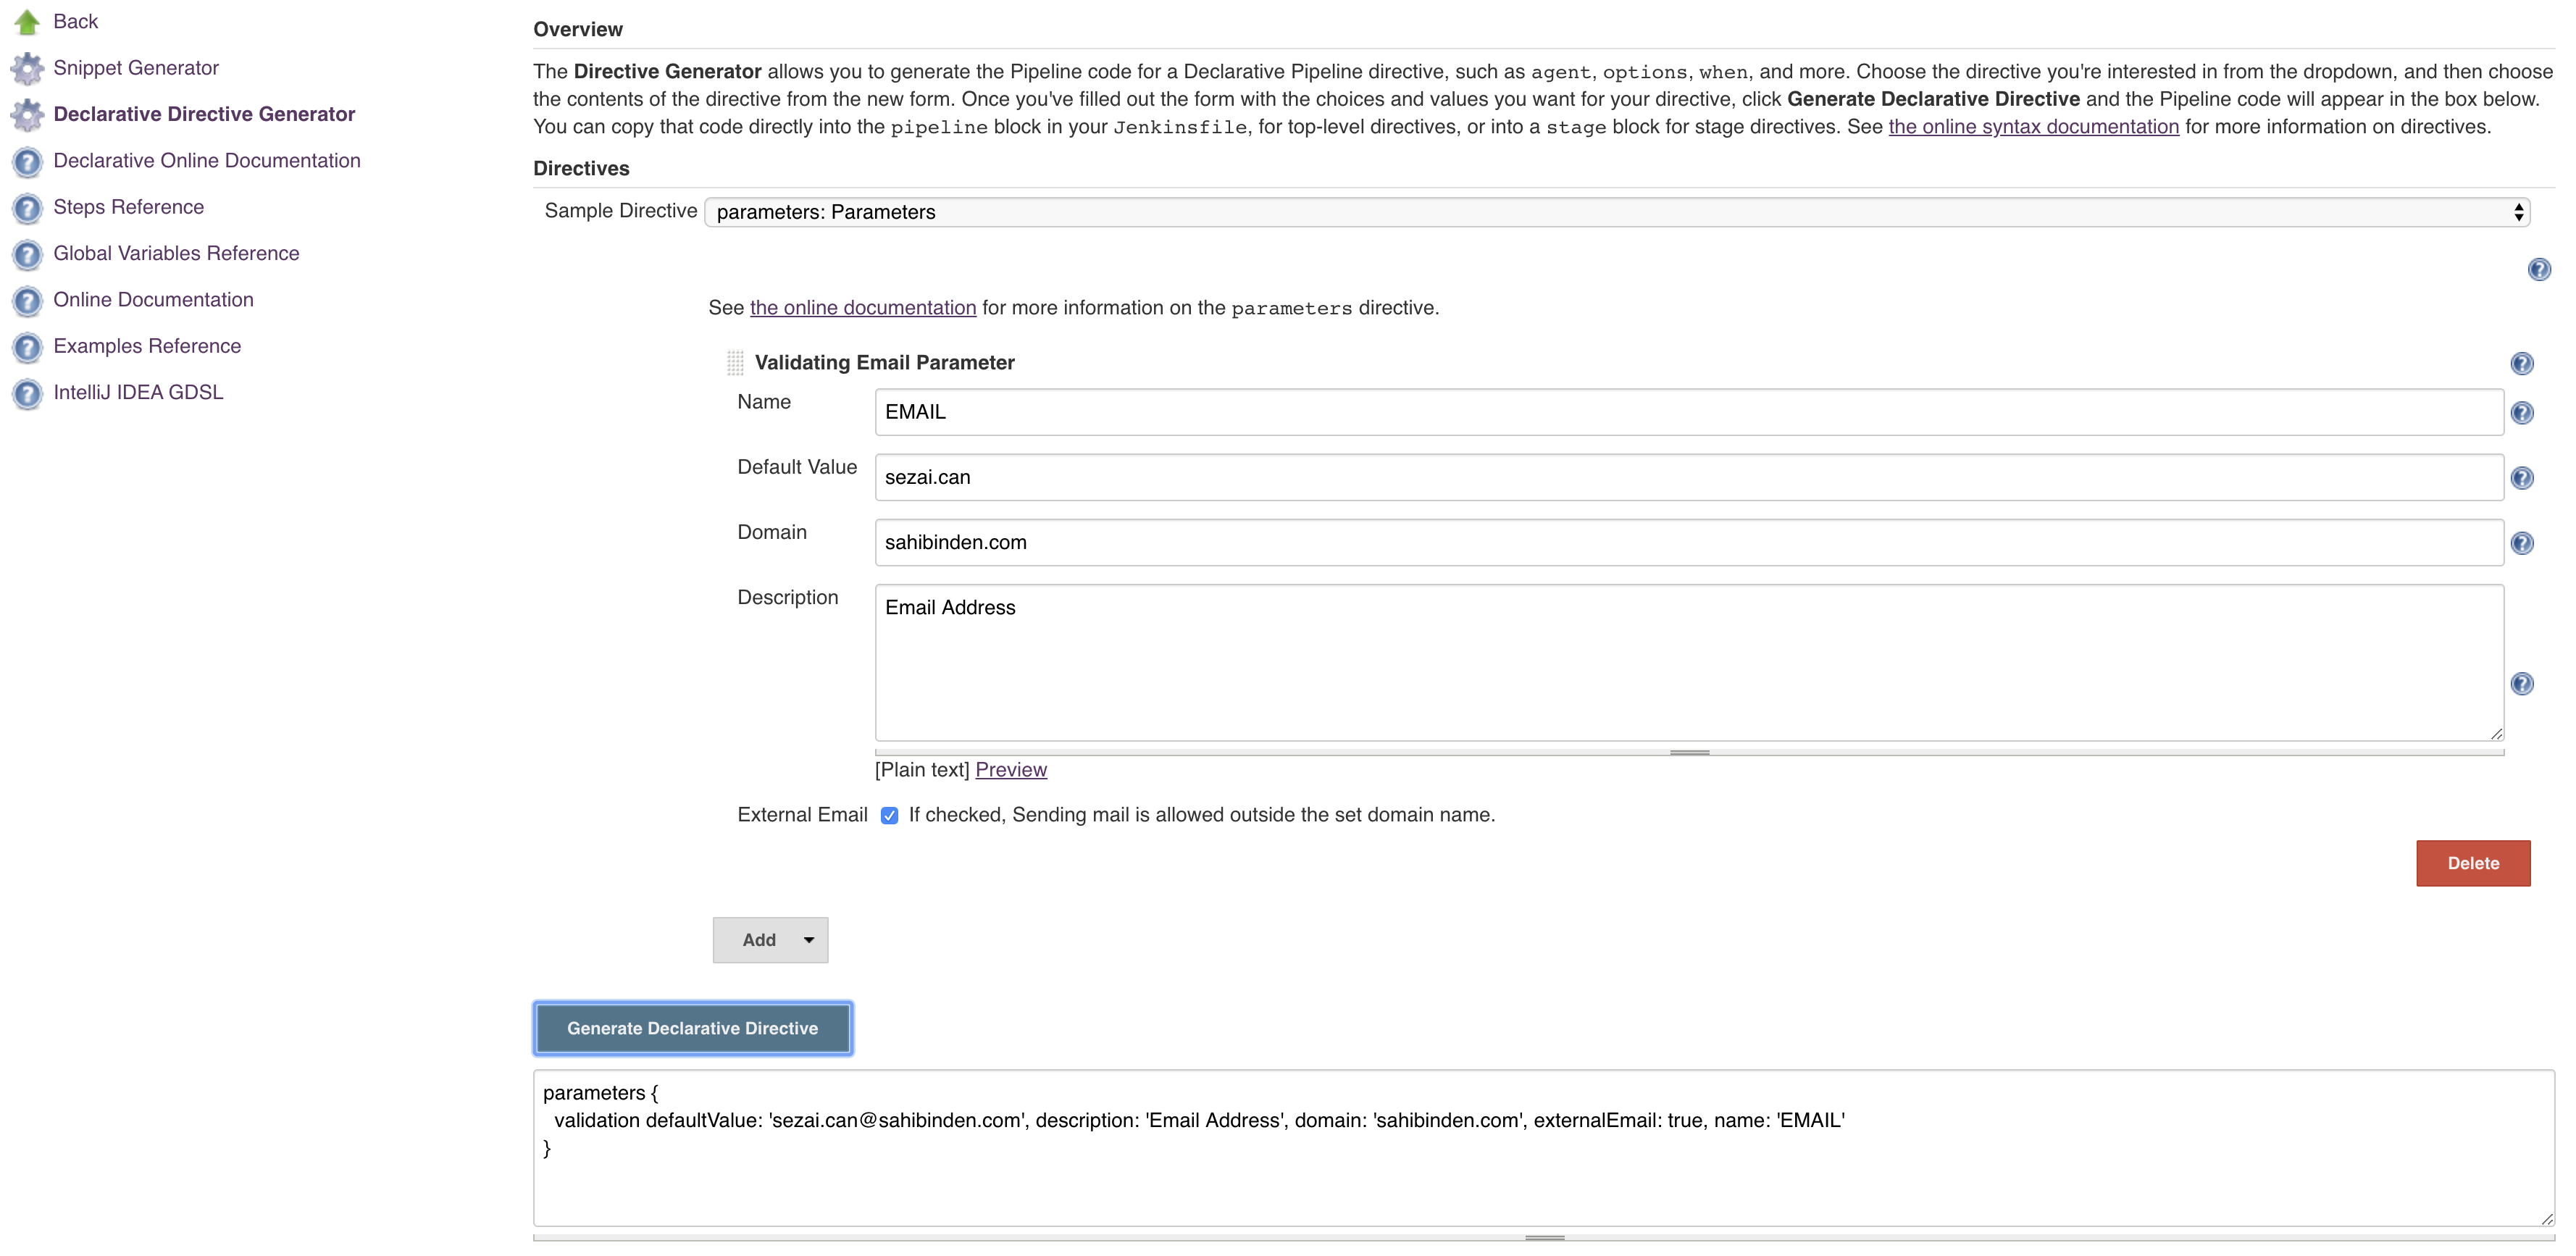Viewport: 2576px width, 1256px height.
Task: Click the sidebar Online Documentation help icon
Action: tap(27, 300)
